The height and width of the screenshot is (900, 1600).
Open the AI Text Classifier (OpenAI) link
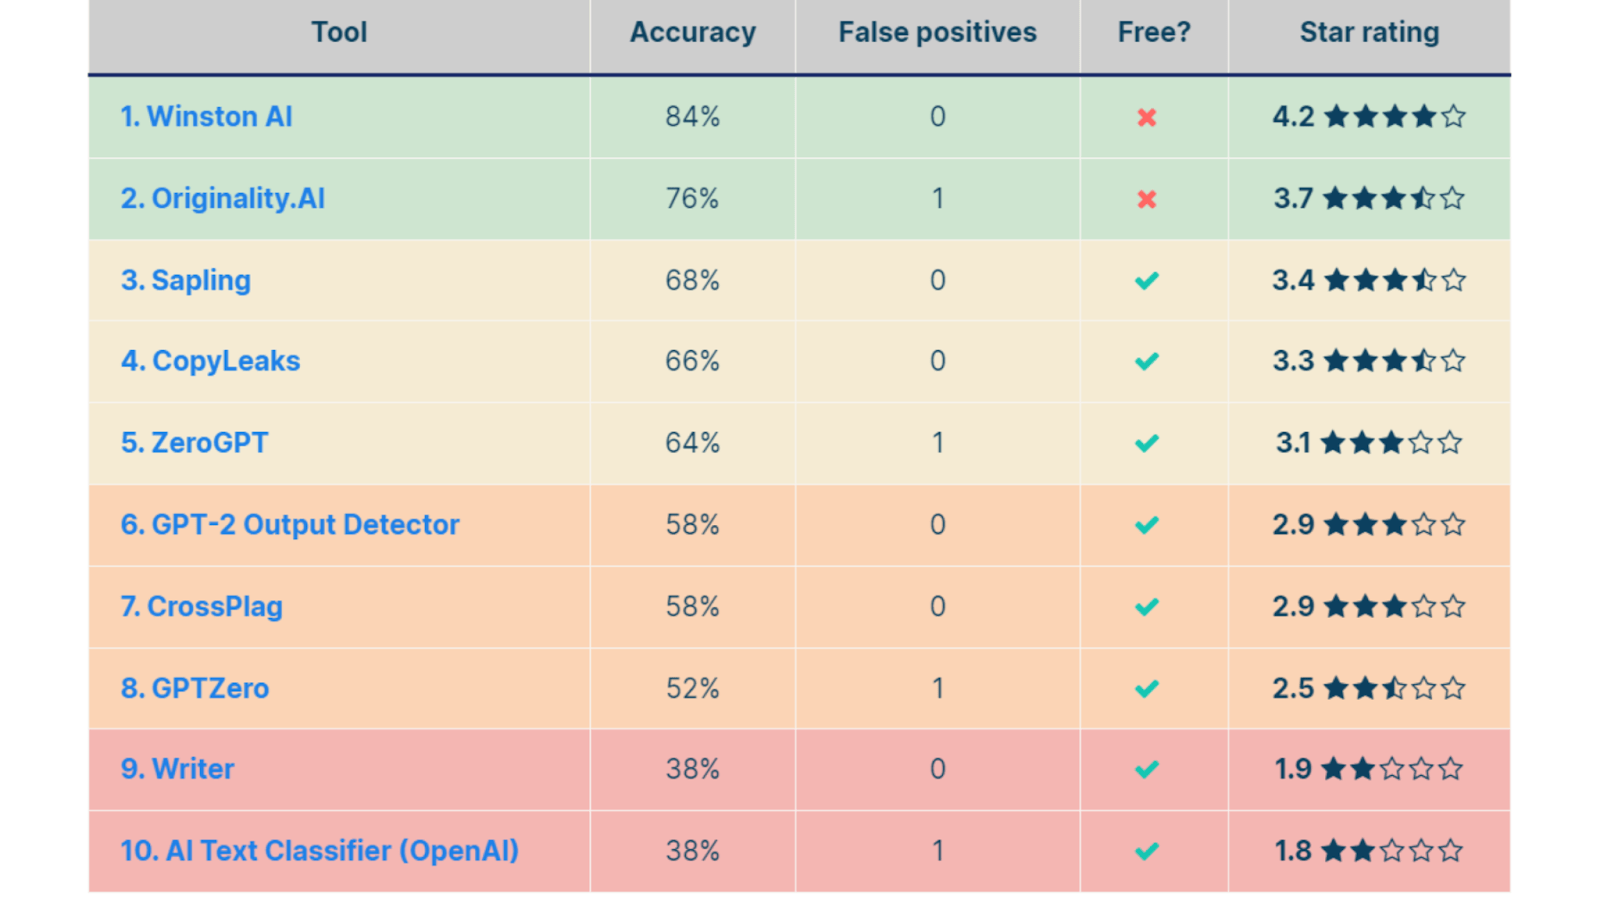point(319,851)
